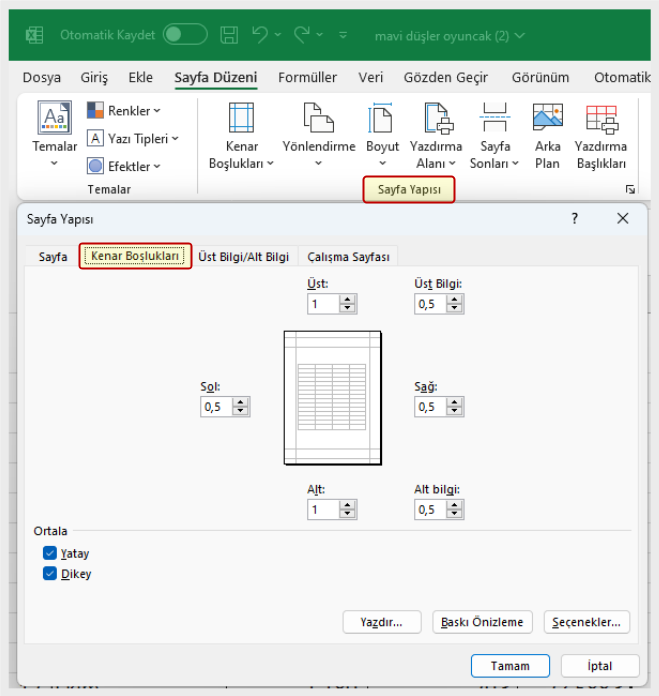Increase the Üst Bilgi value
Image resolution: width=659 pixels, height=696 pixels.
coord(454,300)
